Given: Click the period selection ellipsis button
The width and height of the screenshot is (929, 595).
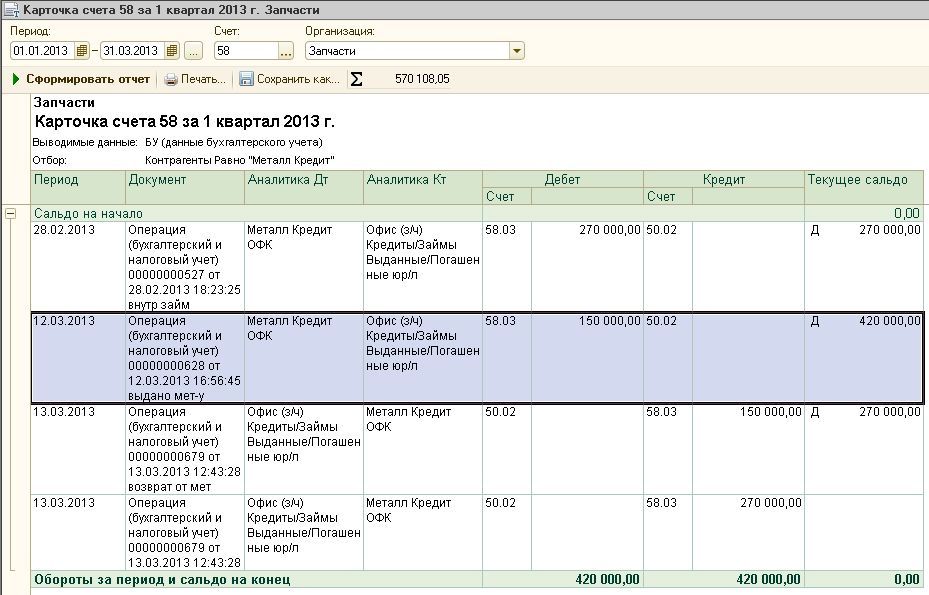Looking at the screenshot, I should coord(193,51).
